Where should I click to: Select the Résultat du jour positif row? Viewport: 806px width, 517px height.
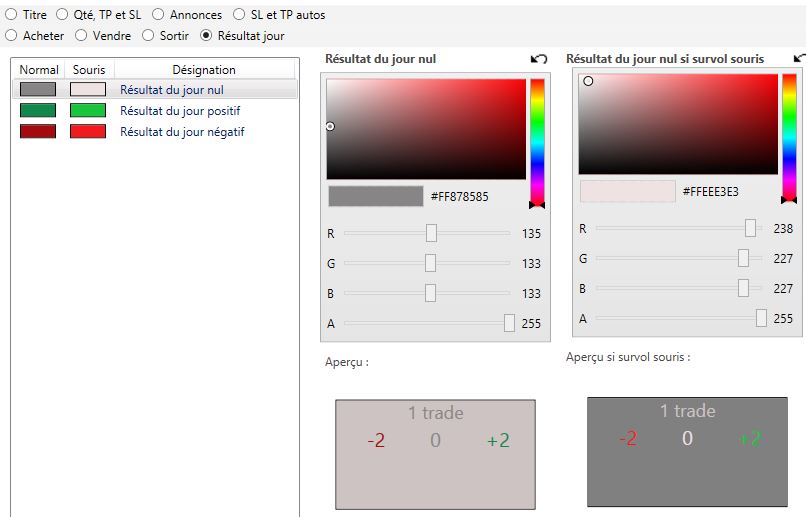(180, 110)
